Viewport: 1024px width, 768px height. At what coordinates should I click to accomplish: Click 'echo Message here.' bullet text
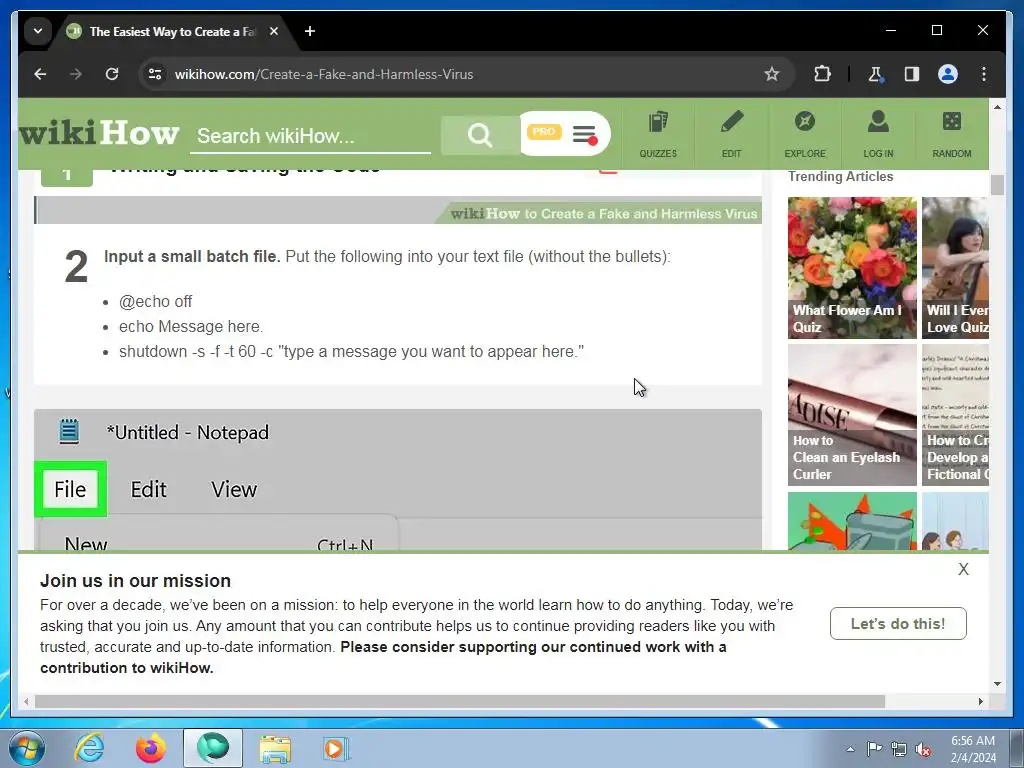[191, 327]
